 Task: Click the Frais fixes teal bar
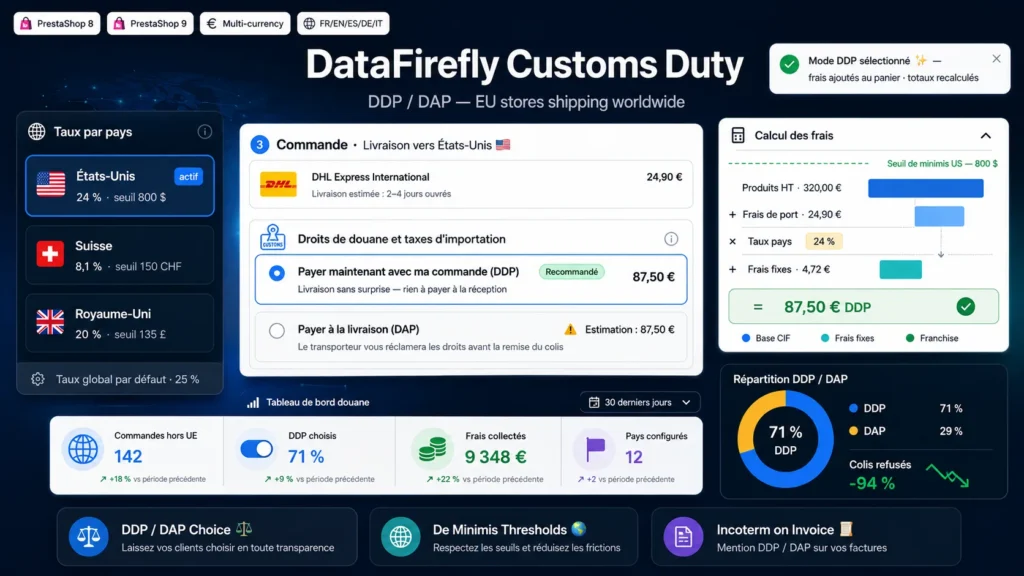coord(901,269)
